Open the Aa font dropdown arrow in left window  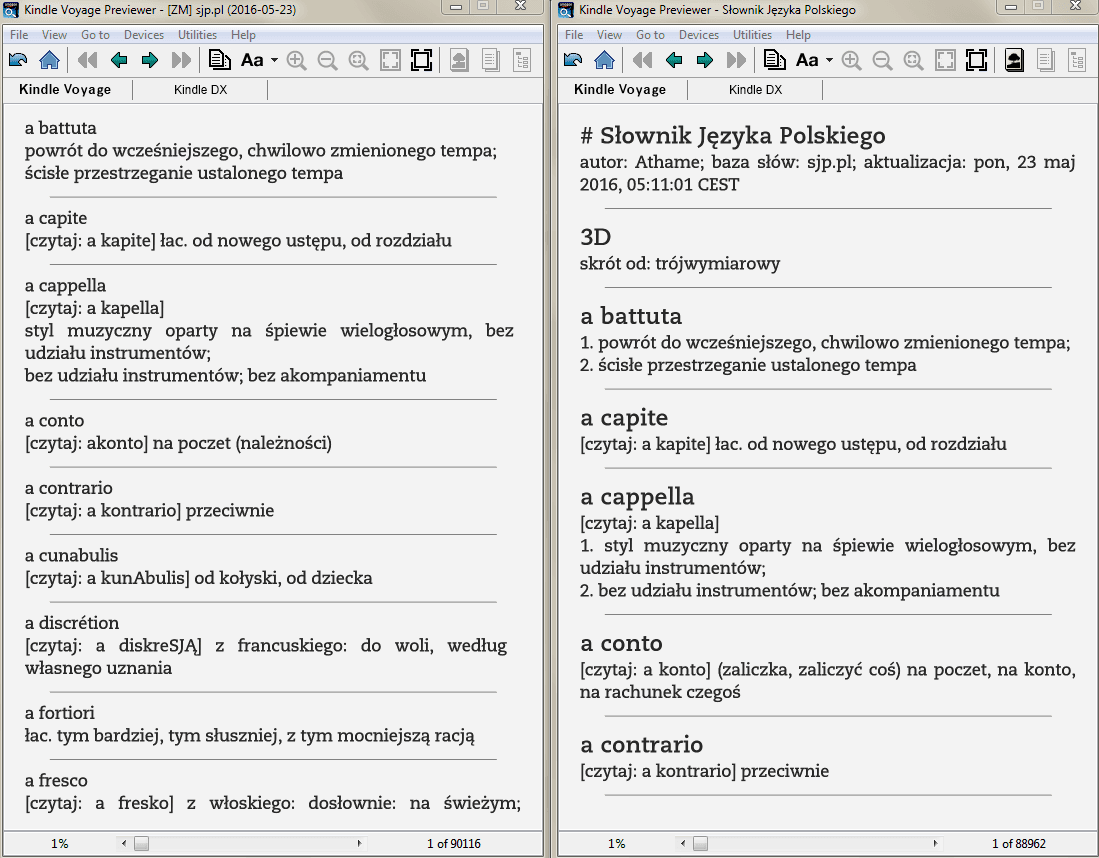(274, 60)
